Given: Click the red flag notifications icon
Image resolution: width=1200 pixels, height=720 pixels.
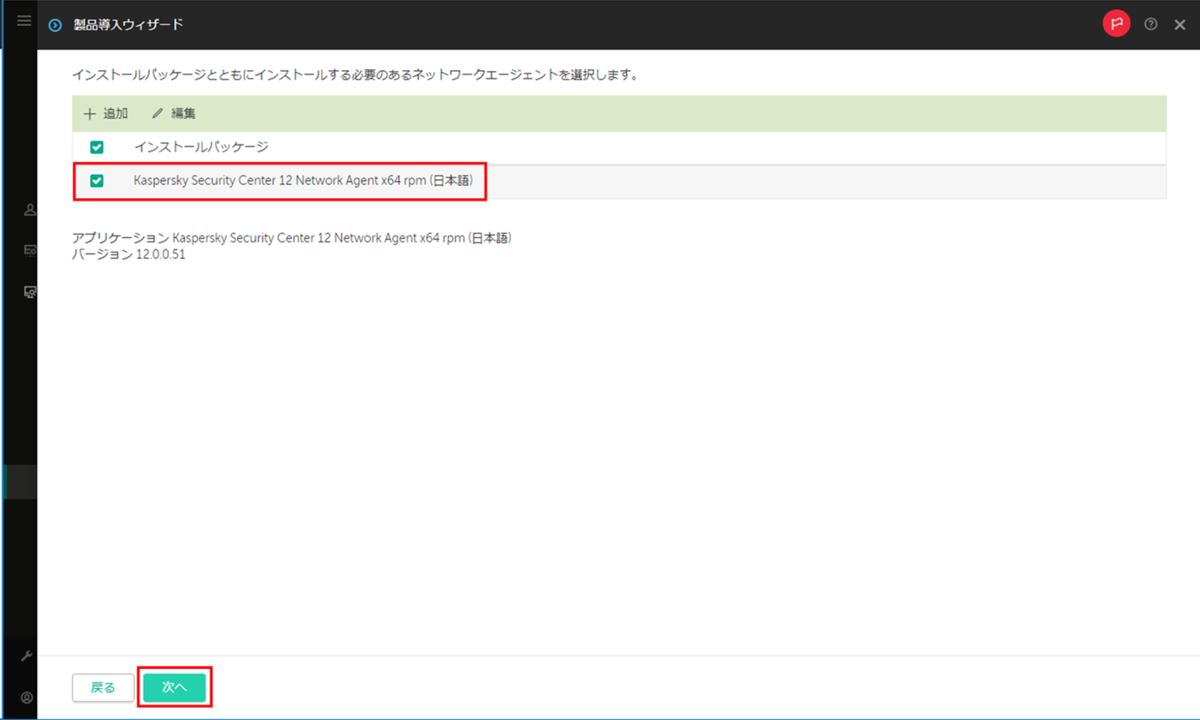Looking at the screenshot, I should [x=1116, y=23].
